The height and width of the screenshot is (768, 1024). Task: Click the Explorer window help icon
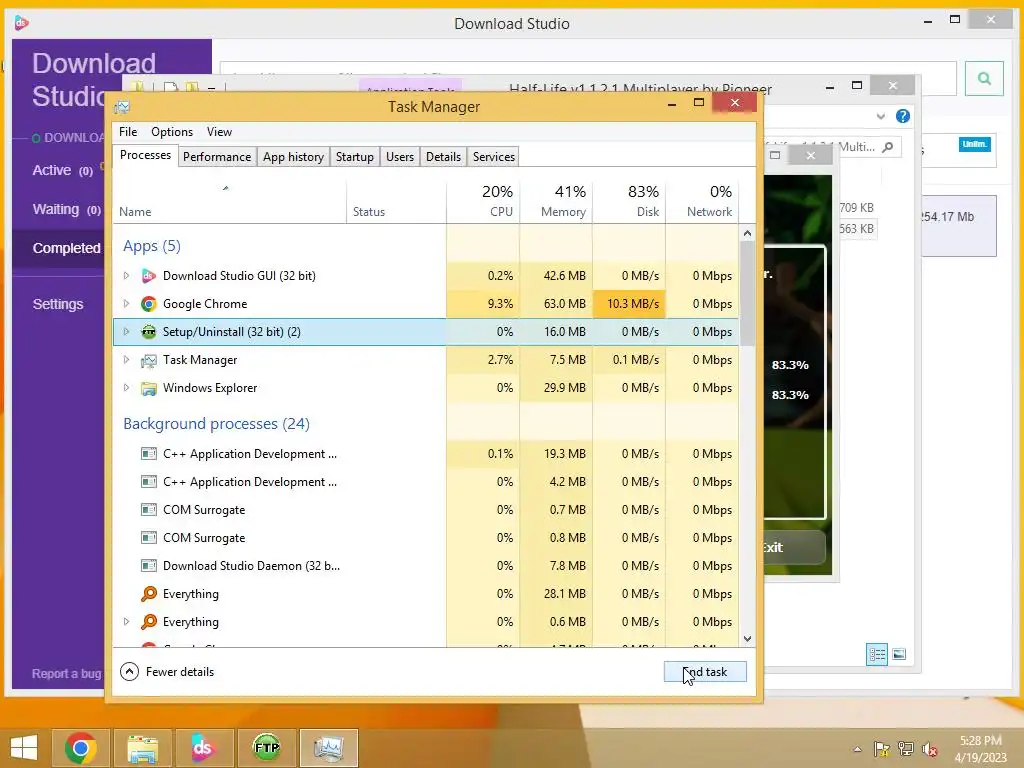coord(903,116)
